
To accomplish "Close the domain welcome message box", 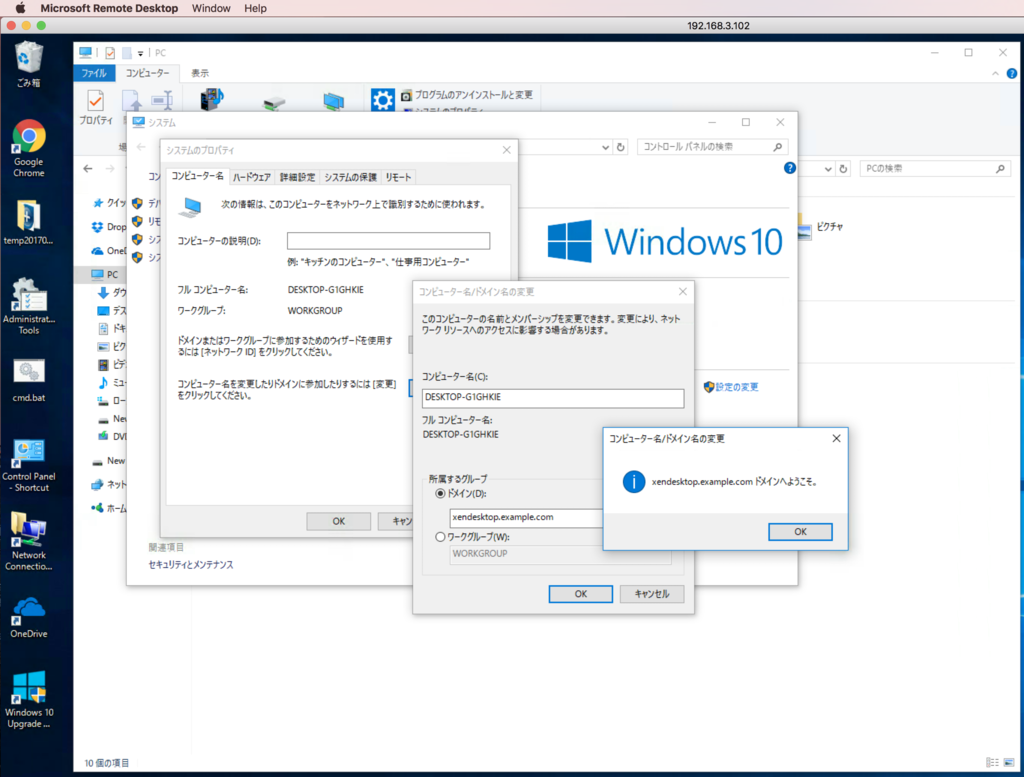I will coord(836,438).
